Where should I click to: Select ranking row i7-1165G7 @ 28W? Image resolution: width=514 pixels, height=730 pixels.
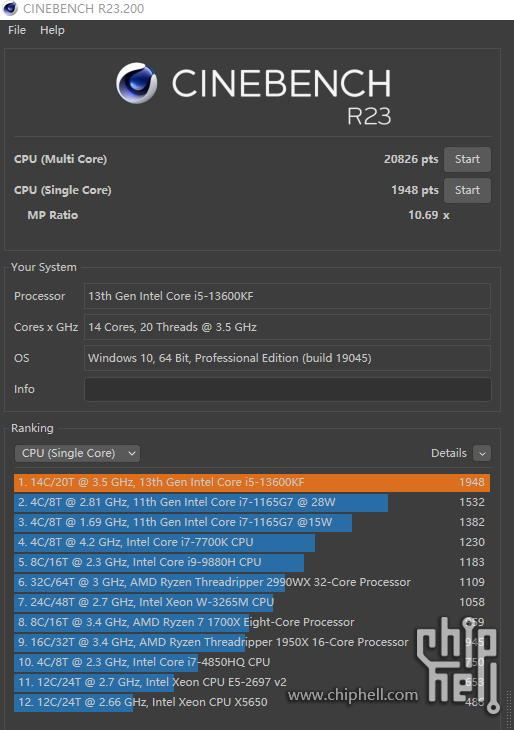[x=252, y=502]
